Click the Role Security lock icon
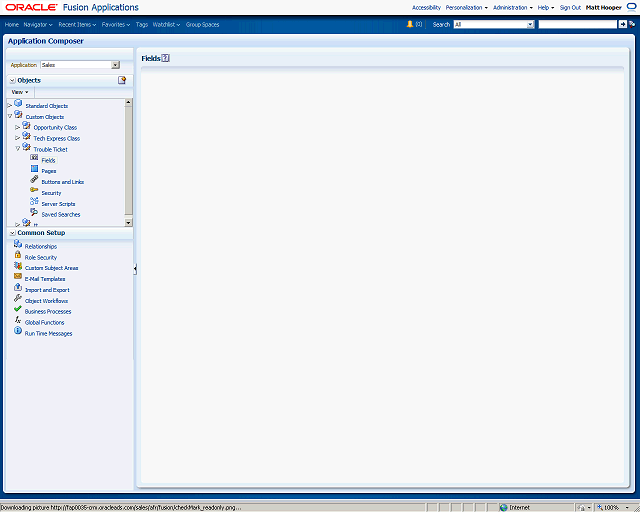Screen dimensions: 640x512 click(x=18, y=255)
